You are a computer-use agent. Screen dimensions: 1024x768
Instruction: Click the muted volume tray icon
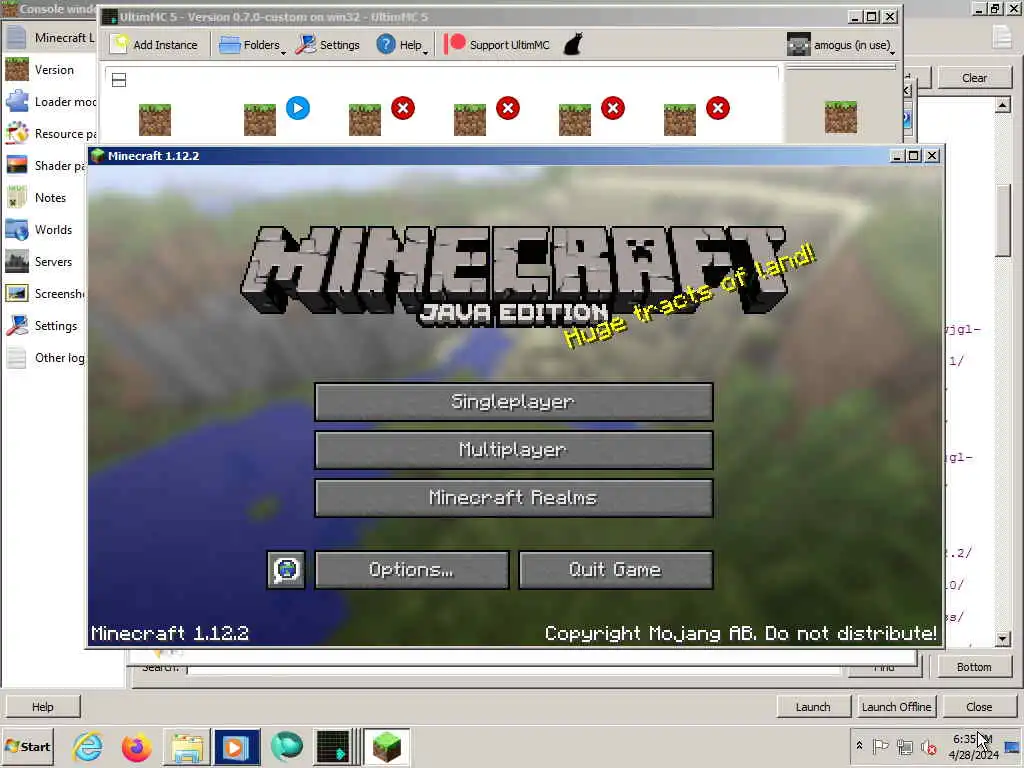tap(928, 746)
